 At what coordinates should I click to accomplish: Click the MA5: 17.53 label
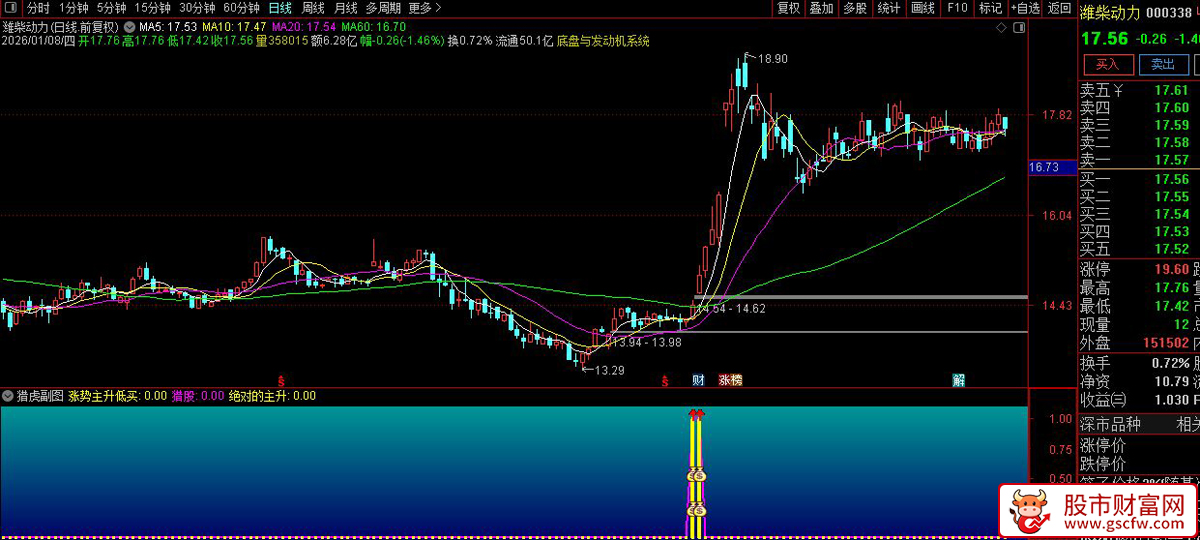[168, 26]
